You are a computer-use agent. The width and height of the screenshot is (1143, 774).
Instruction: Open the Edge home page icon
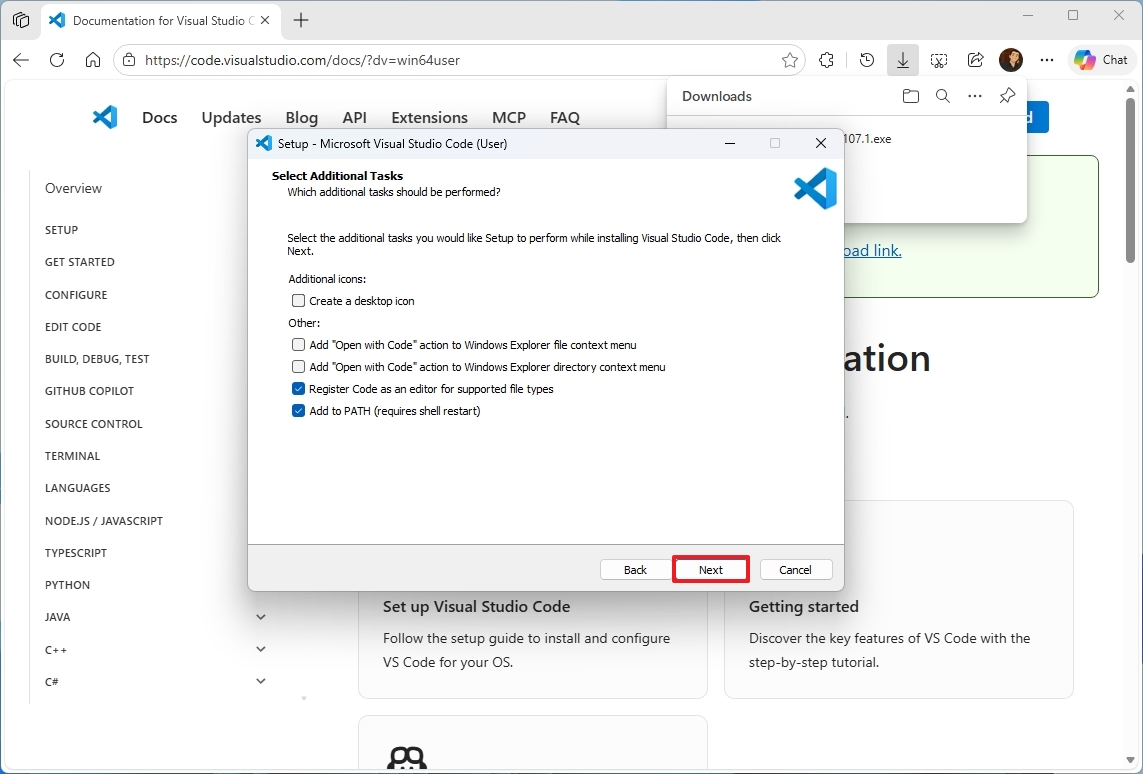click(x=93, y=60)
